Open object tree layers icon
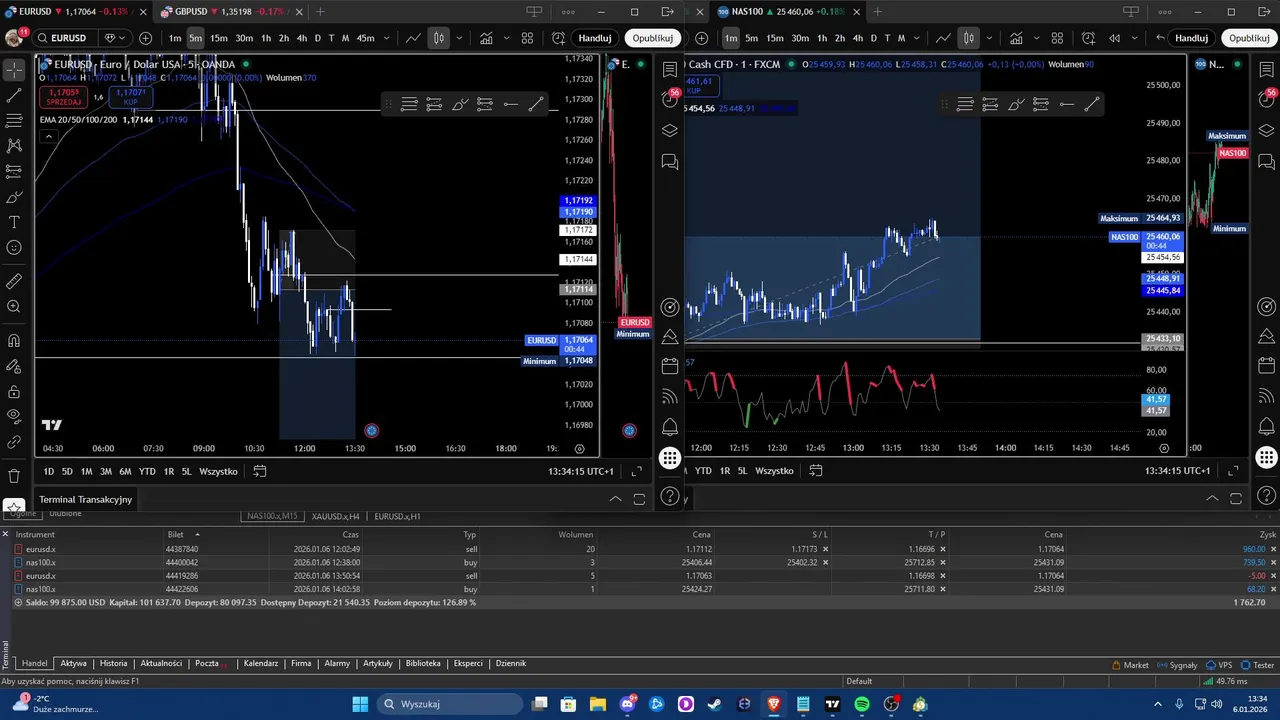Viewport: 1280px width, 720px height. 670,130
